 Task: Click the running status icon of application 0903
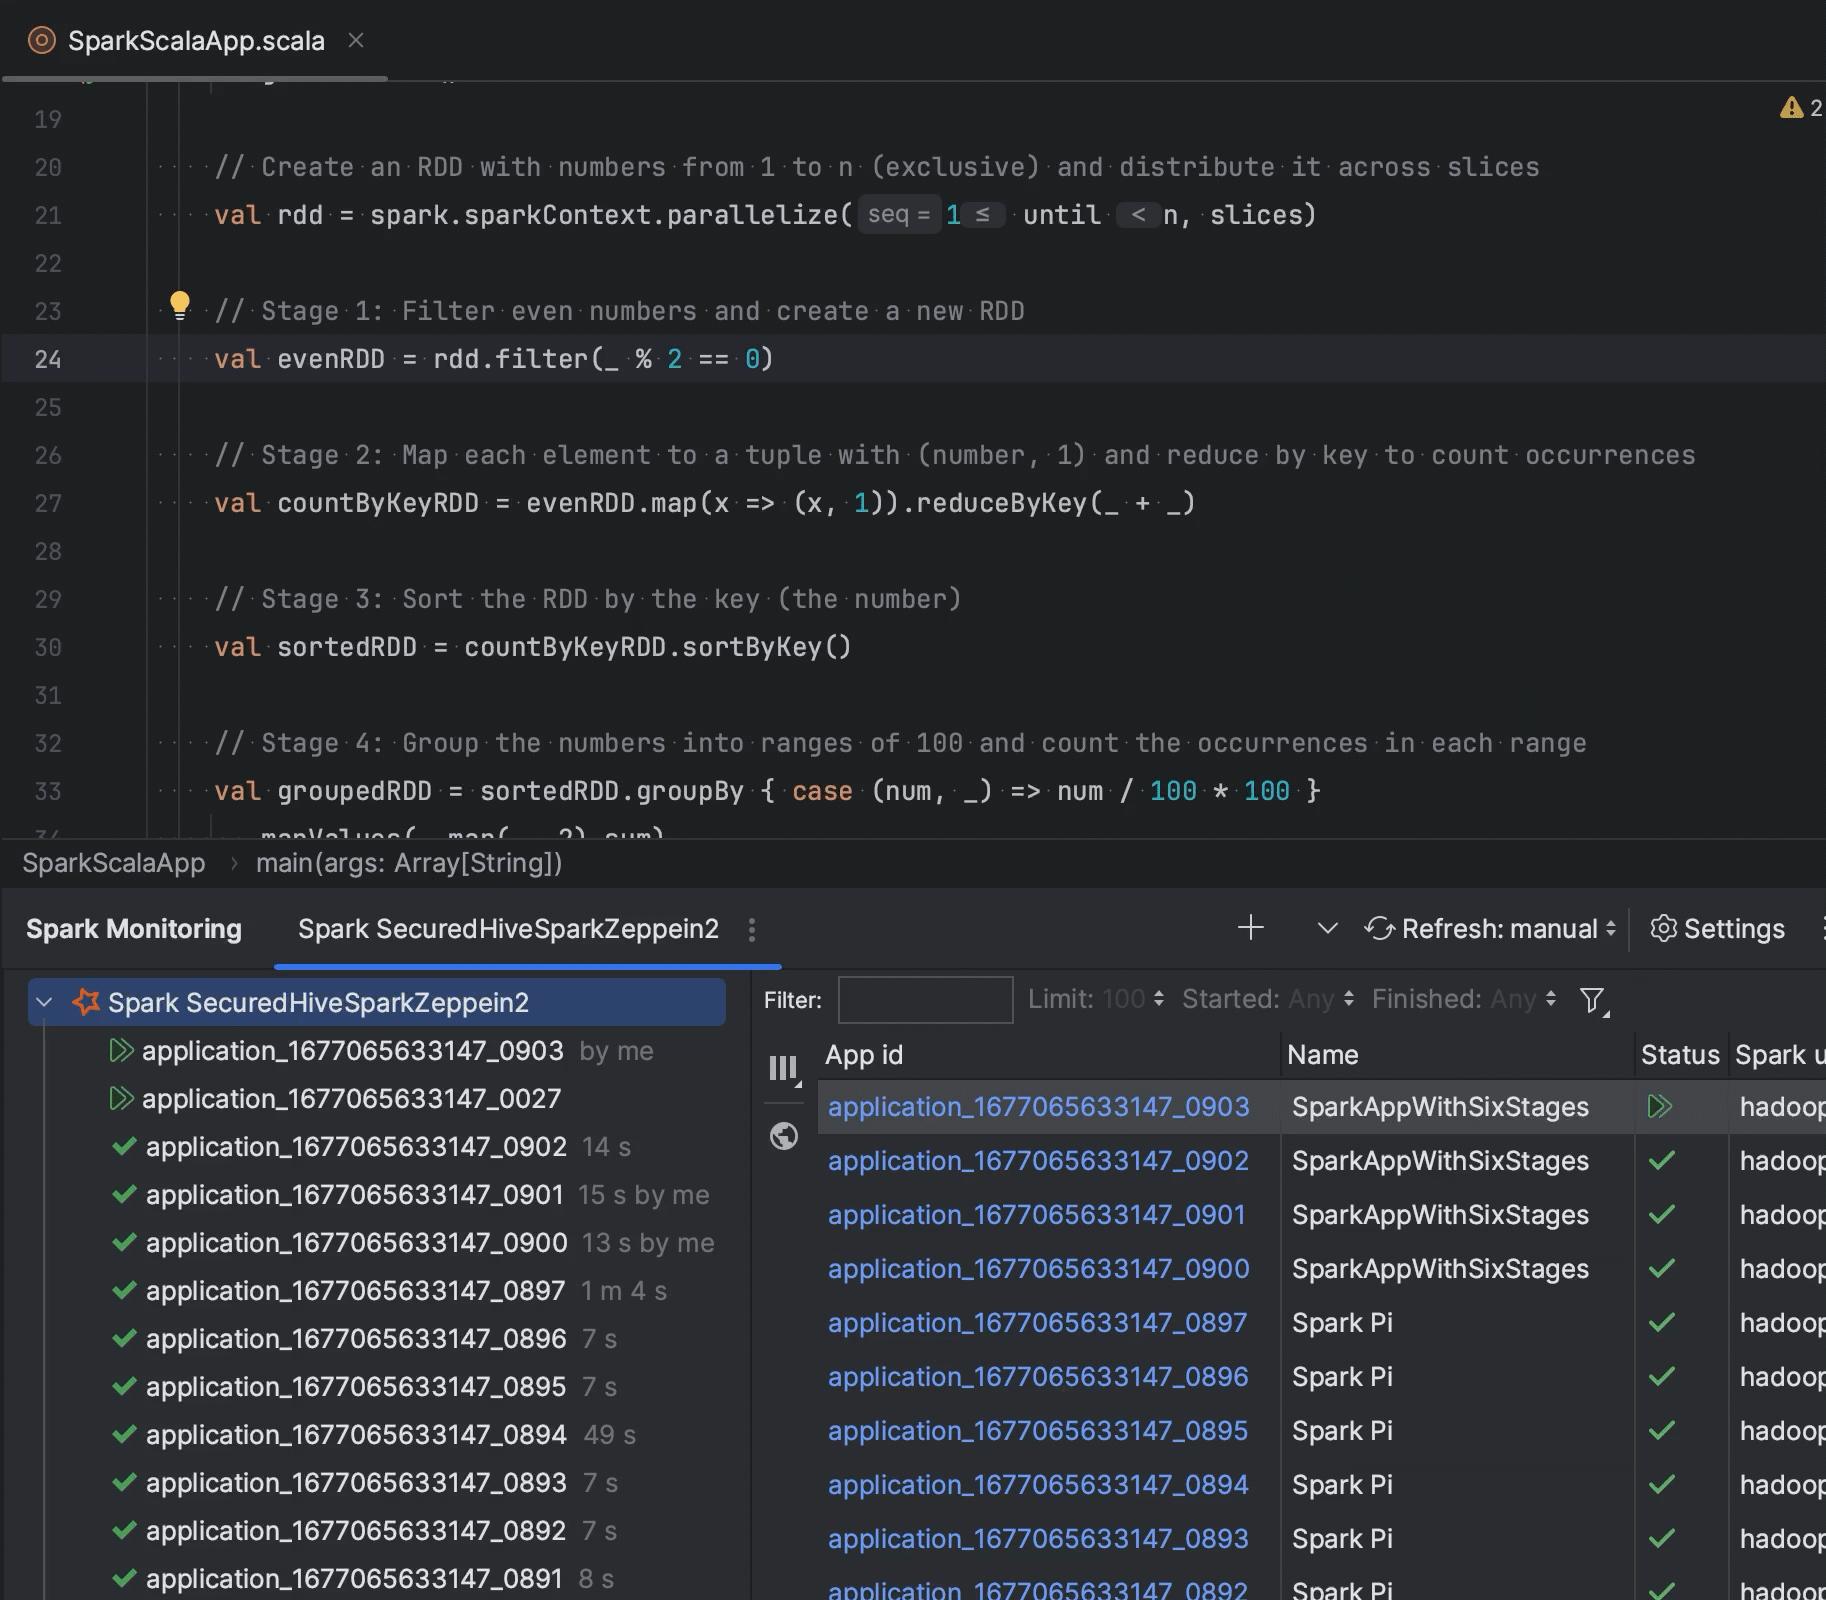click(x=1661, y=1107)
